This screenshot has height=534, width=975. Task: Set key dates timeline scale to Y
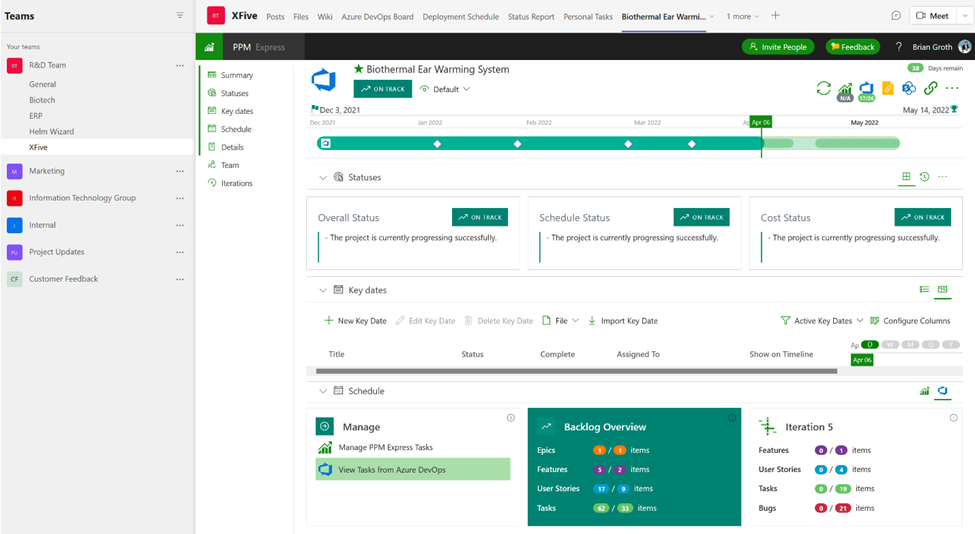pos(951,344)
